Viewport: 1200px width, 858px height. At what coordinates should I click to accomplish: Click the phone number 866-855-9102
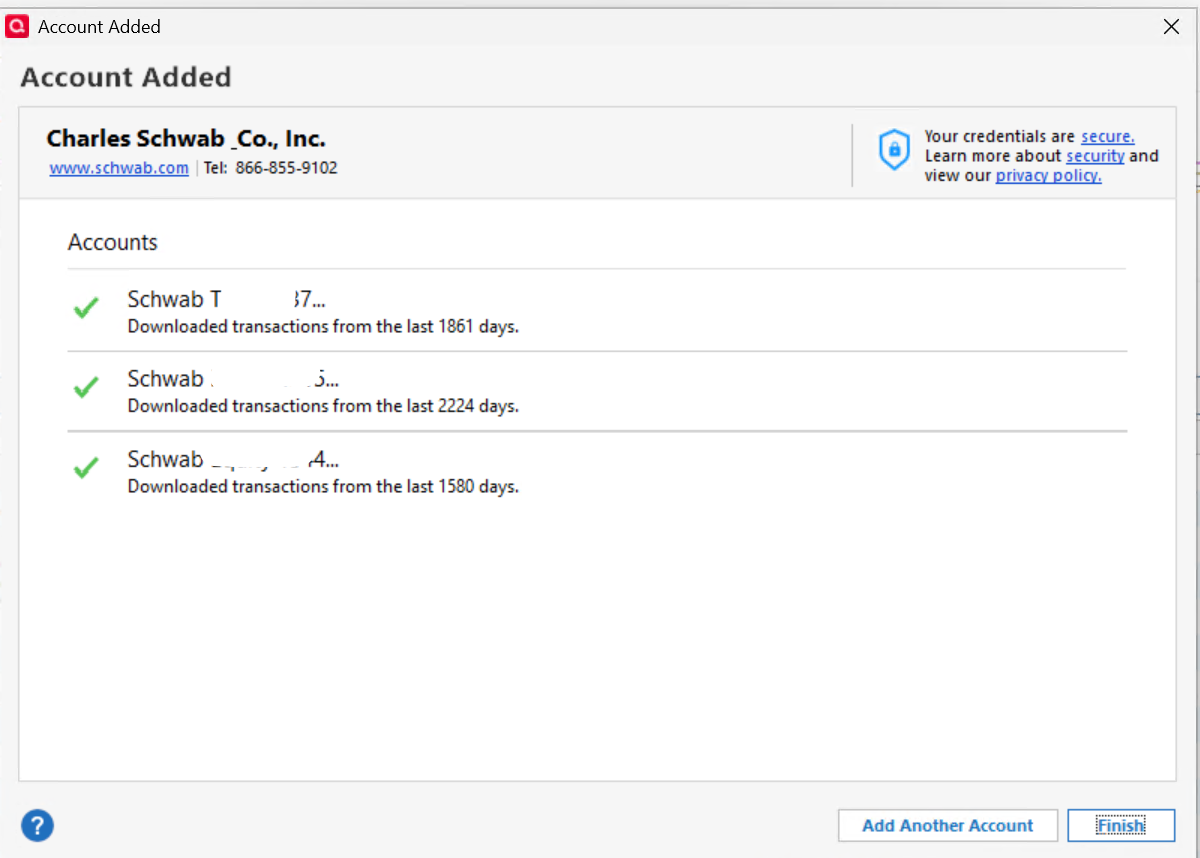tap(287, 168)
